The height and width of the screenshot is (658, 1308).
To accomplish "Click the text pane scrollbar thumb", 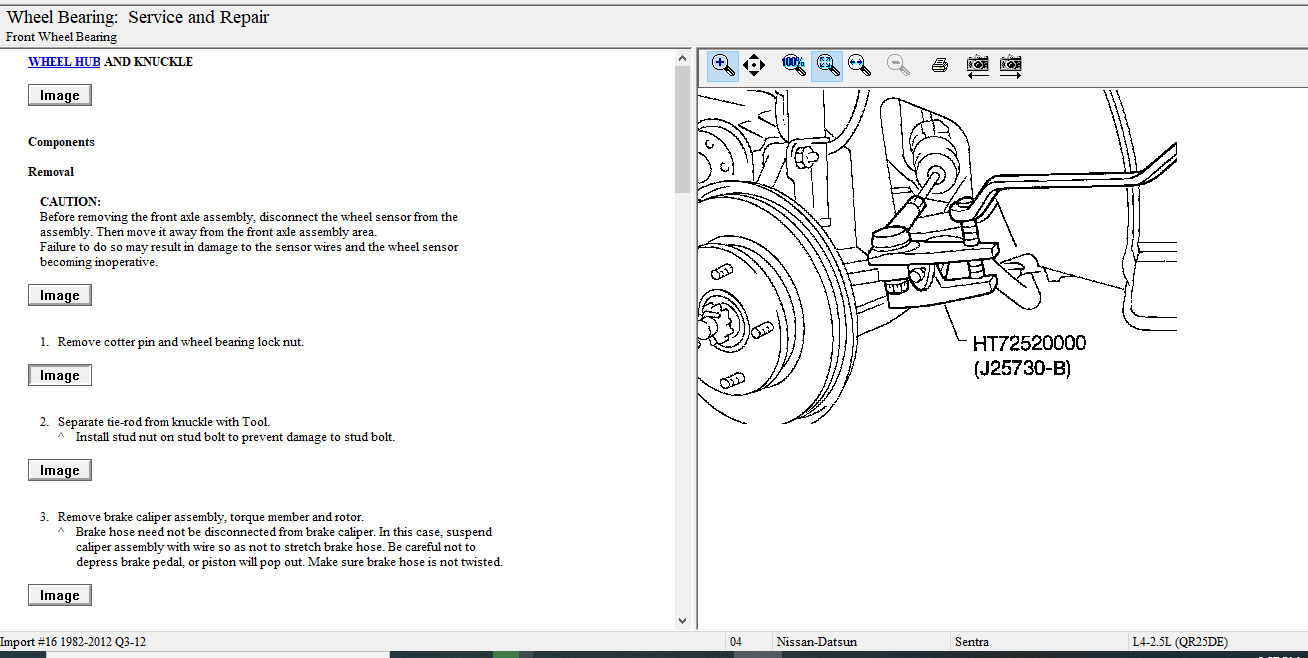I will 683,130.
